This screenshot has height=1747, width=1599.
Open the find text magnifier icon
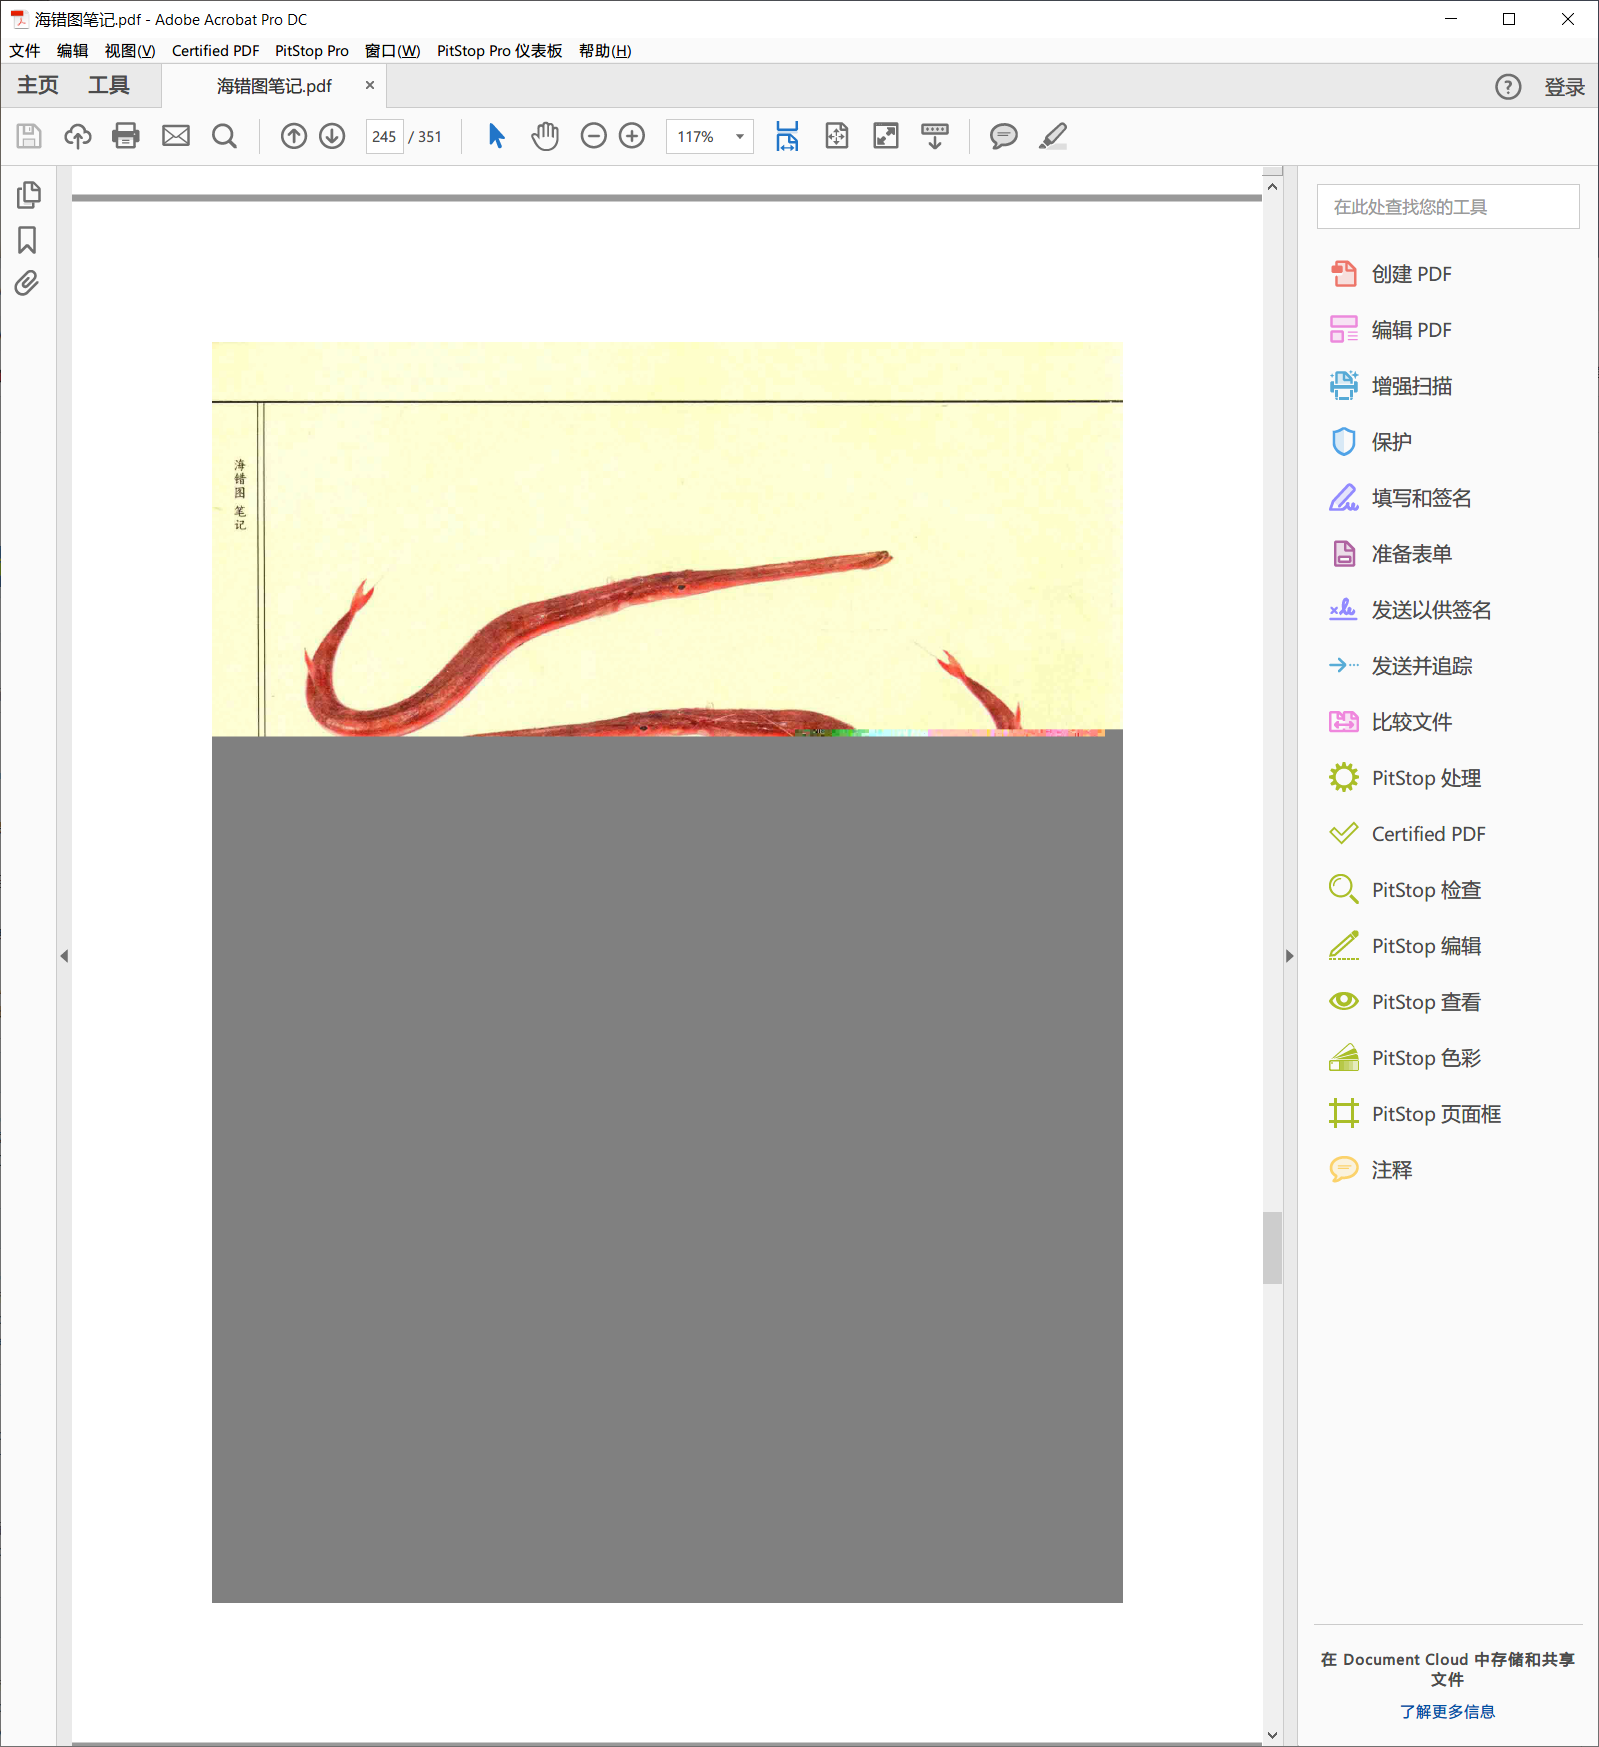click(225, 136)
